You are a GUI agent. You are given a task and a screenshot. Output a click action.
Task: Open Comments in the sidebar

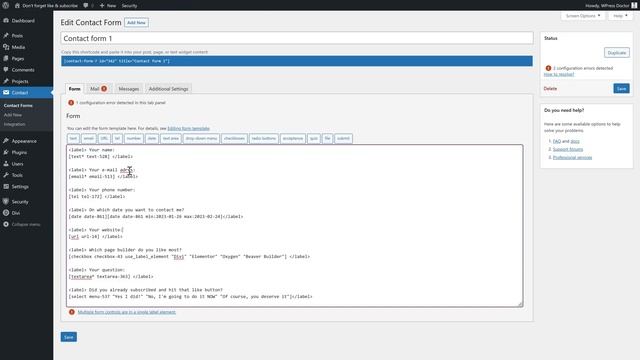(x=23, y=70)
